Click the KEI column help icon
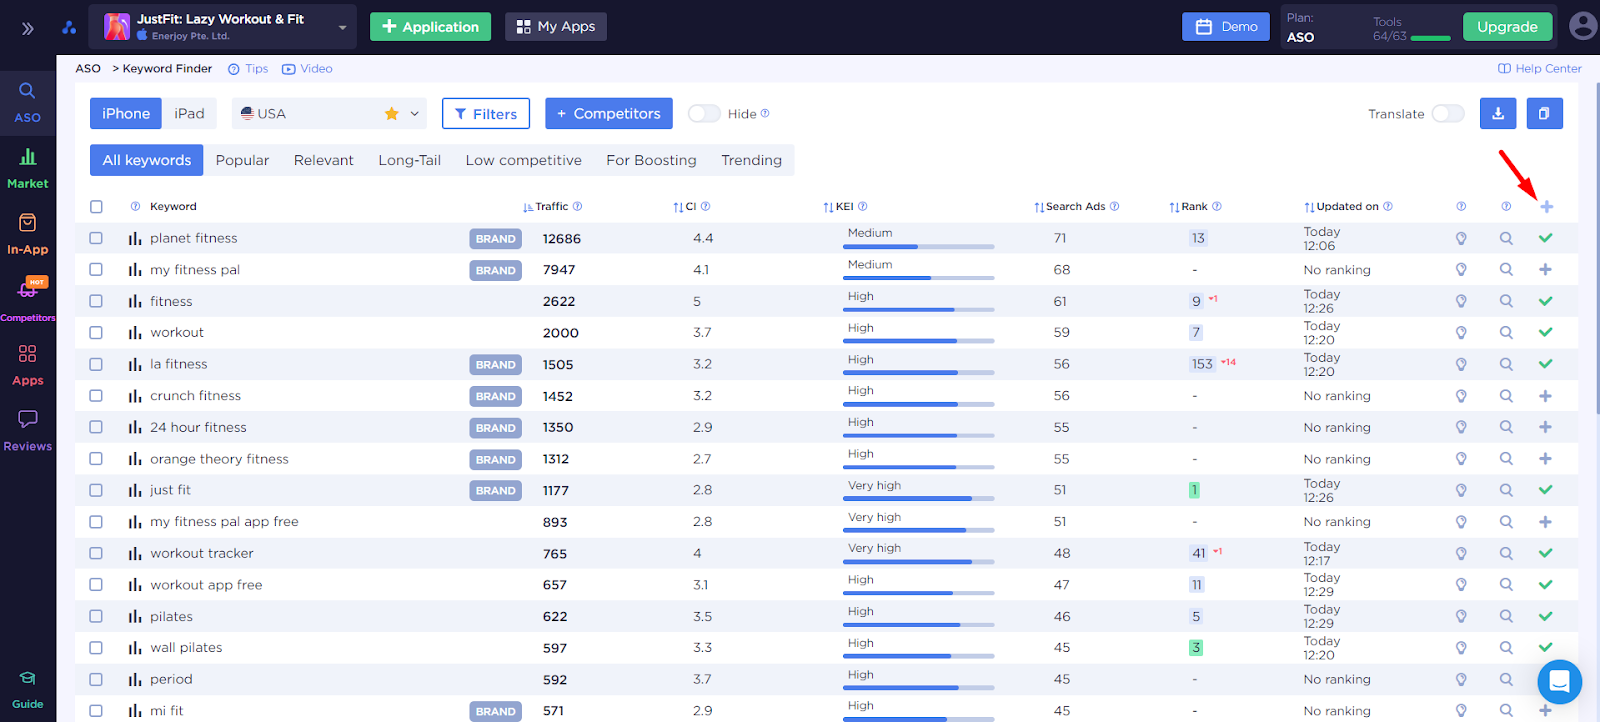1600x722 pixels. pos(862,206)
